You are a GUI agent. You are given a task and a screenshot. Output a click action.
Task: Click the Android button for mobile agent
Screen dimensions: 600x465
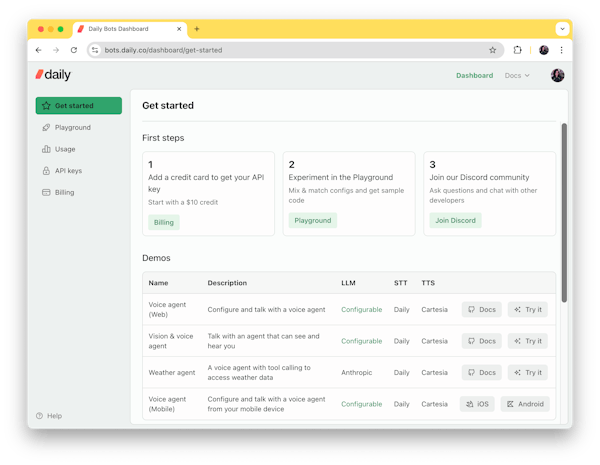click(x=525, y=404)
